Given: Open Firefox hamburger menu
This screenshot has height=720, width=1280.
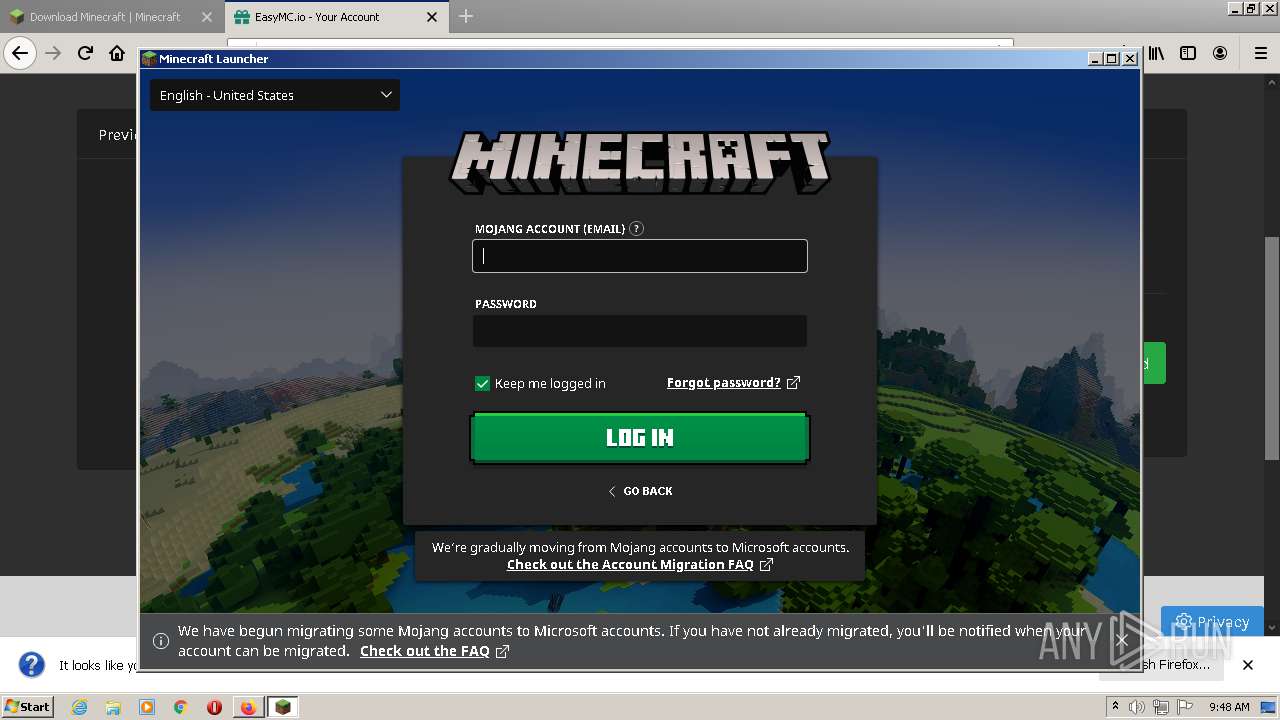Looking at the screenshot, I should click(1260, 53).
